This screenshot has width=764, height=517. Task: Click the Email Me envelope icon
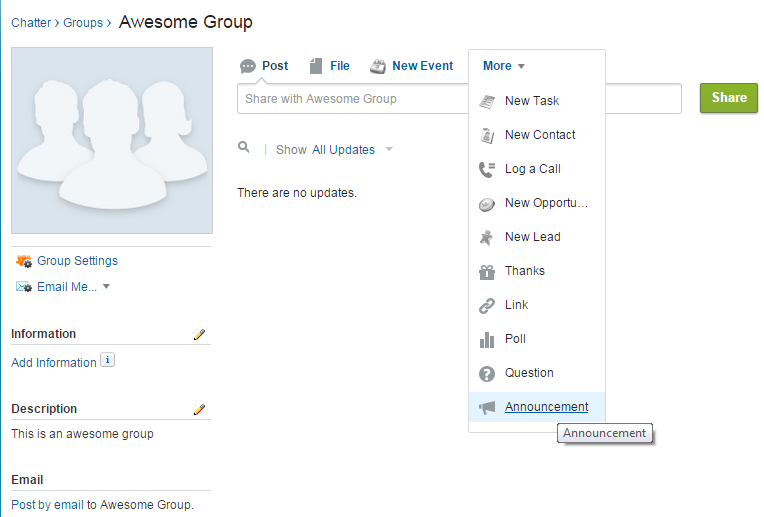[24, 287]
